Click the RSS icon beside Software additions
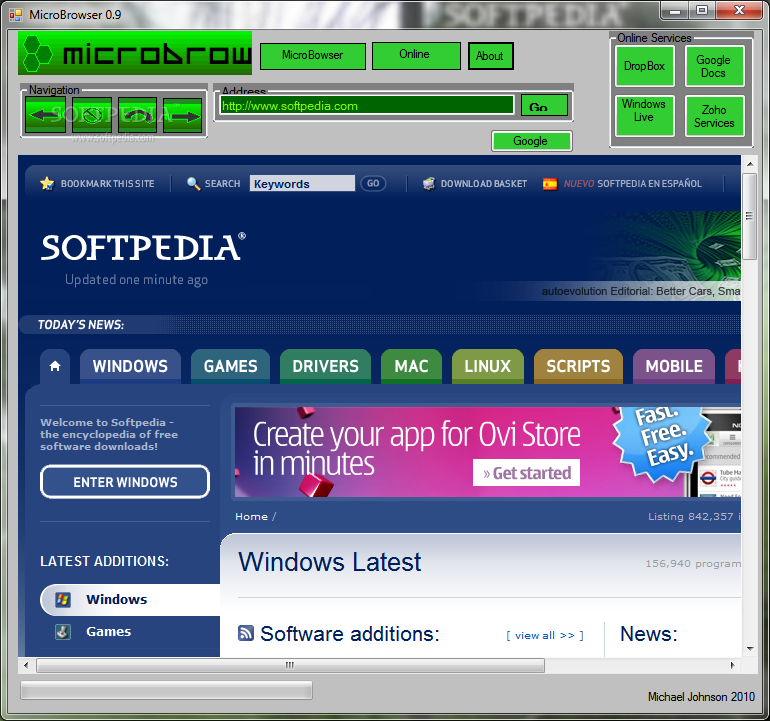770x721 pixels. click(246, 633)
